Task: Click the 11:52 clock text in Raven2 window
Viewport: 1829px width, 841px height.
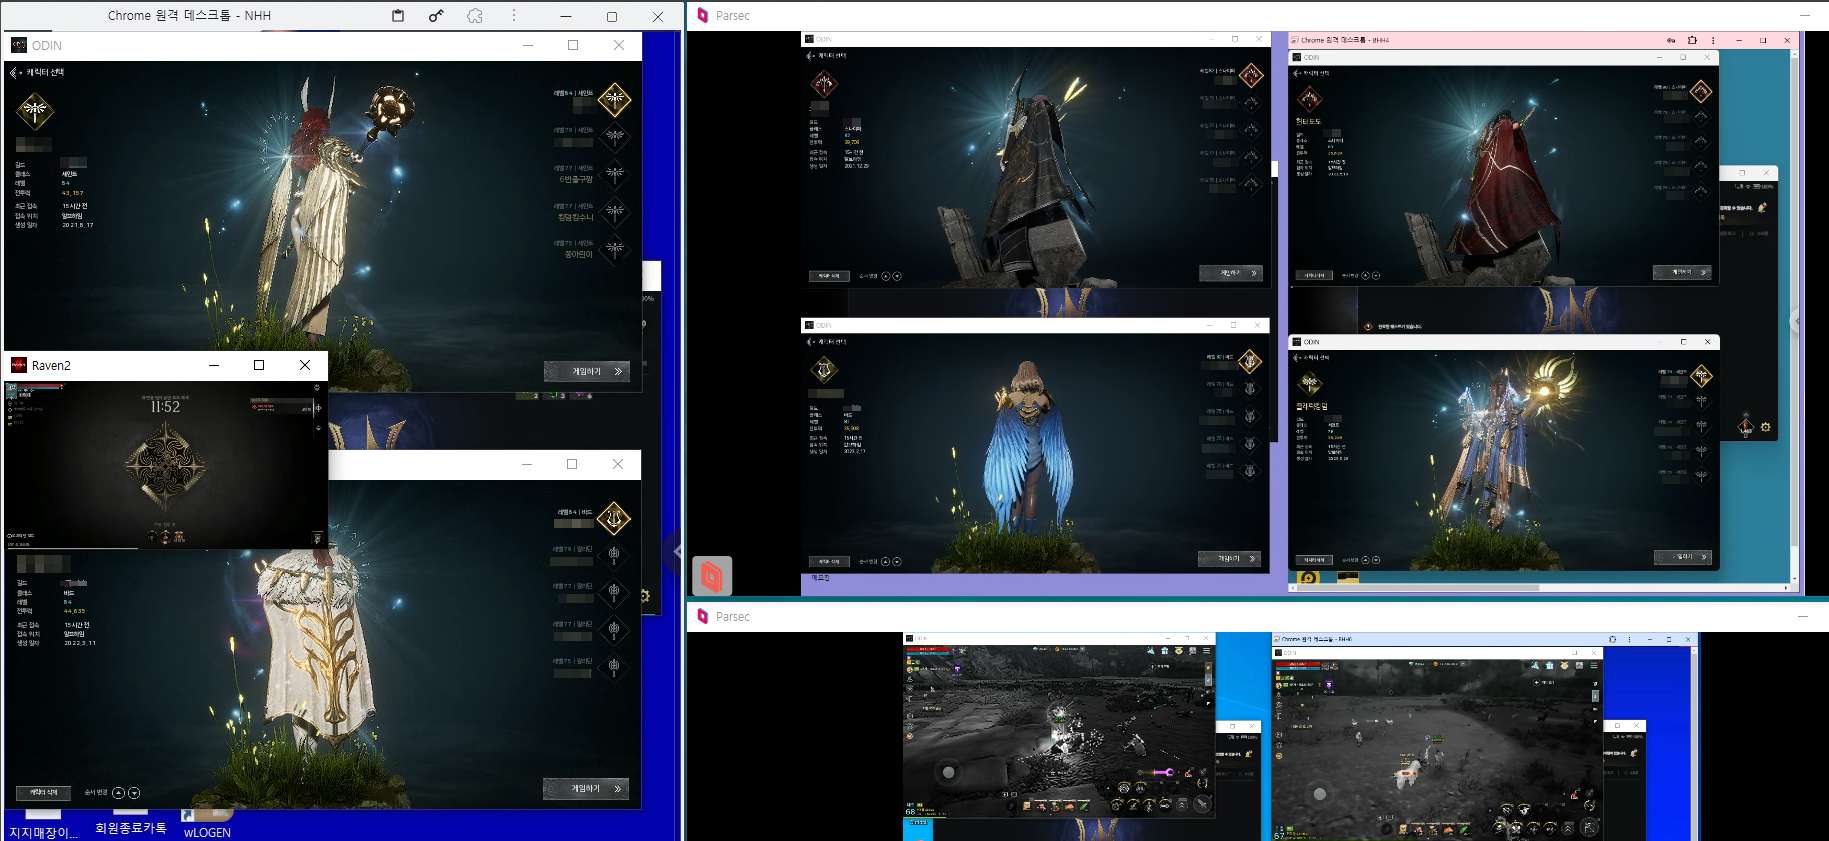Action: tap(165, 407)
